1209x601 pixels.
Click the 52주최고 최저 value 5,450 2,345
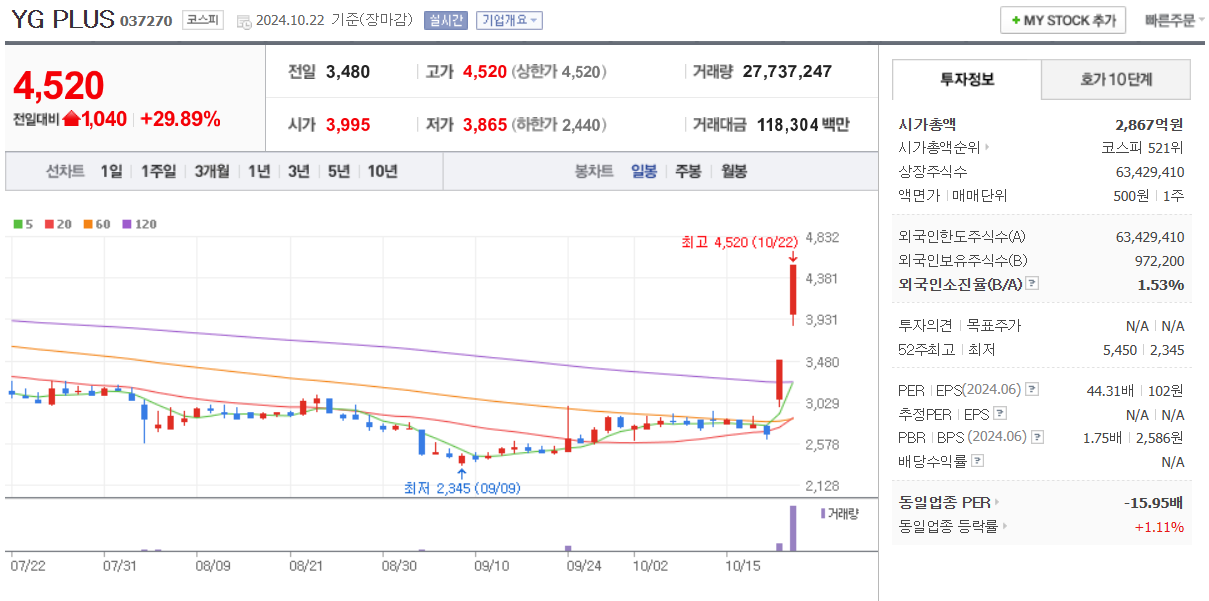(1142, 350)
